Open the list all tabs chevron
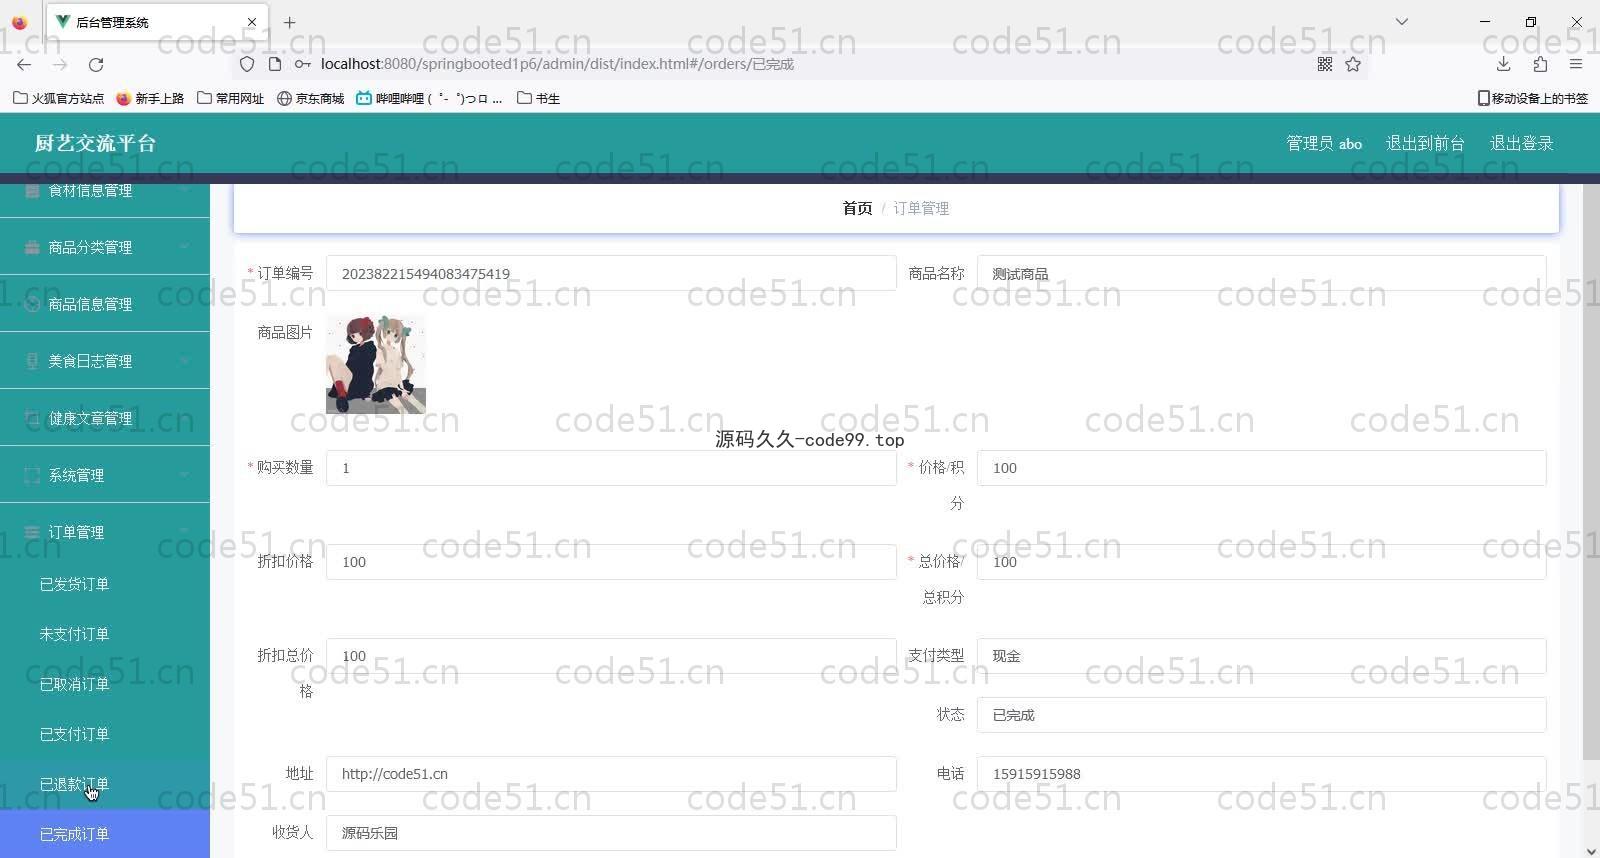Viewport: 1600px width, 858px height. (x=1402, y=22)
